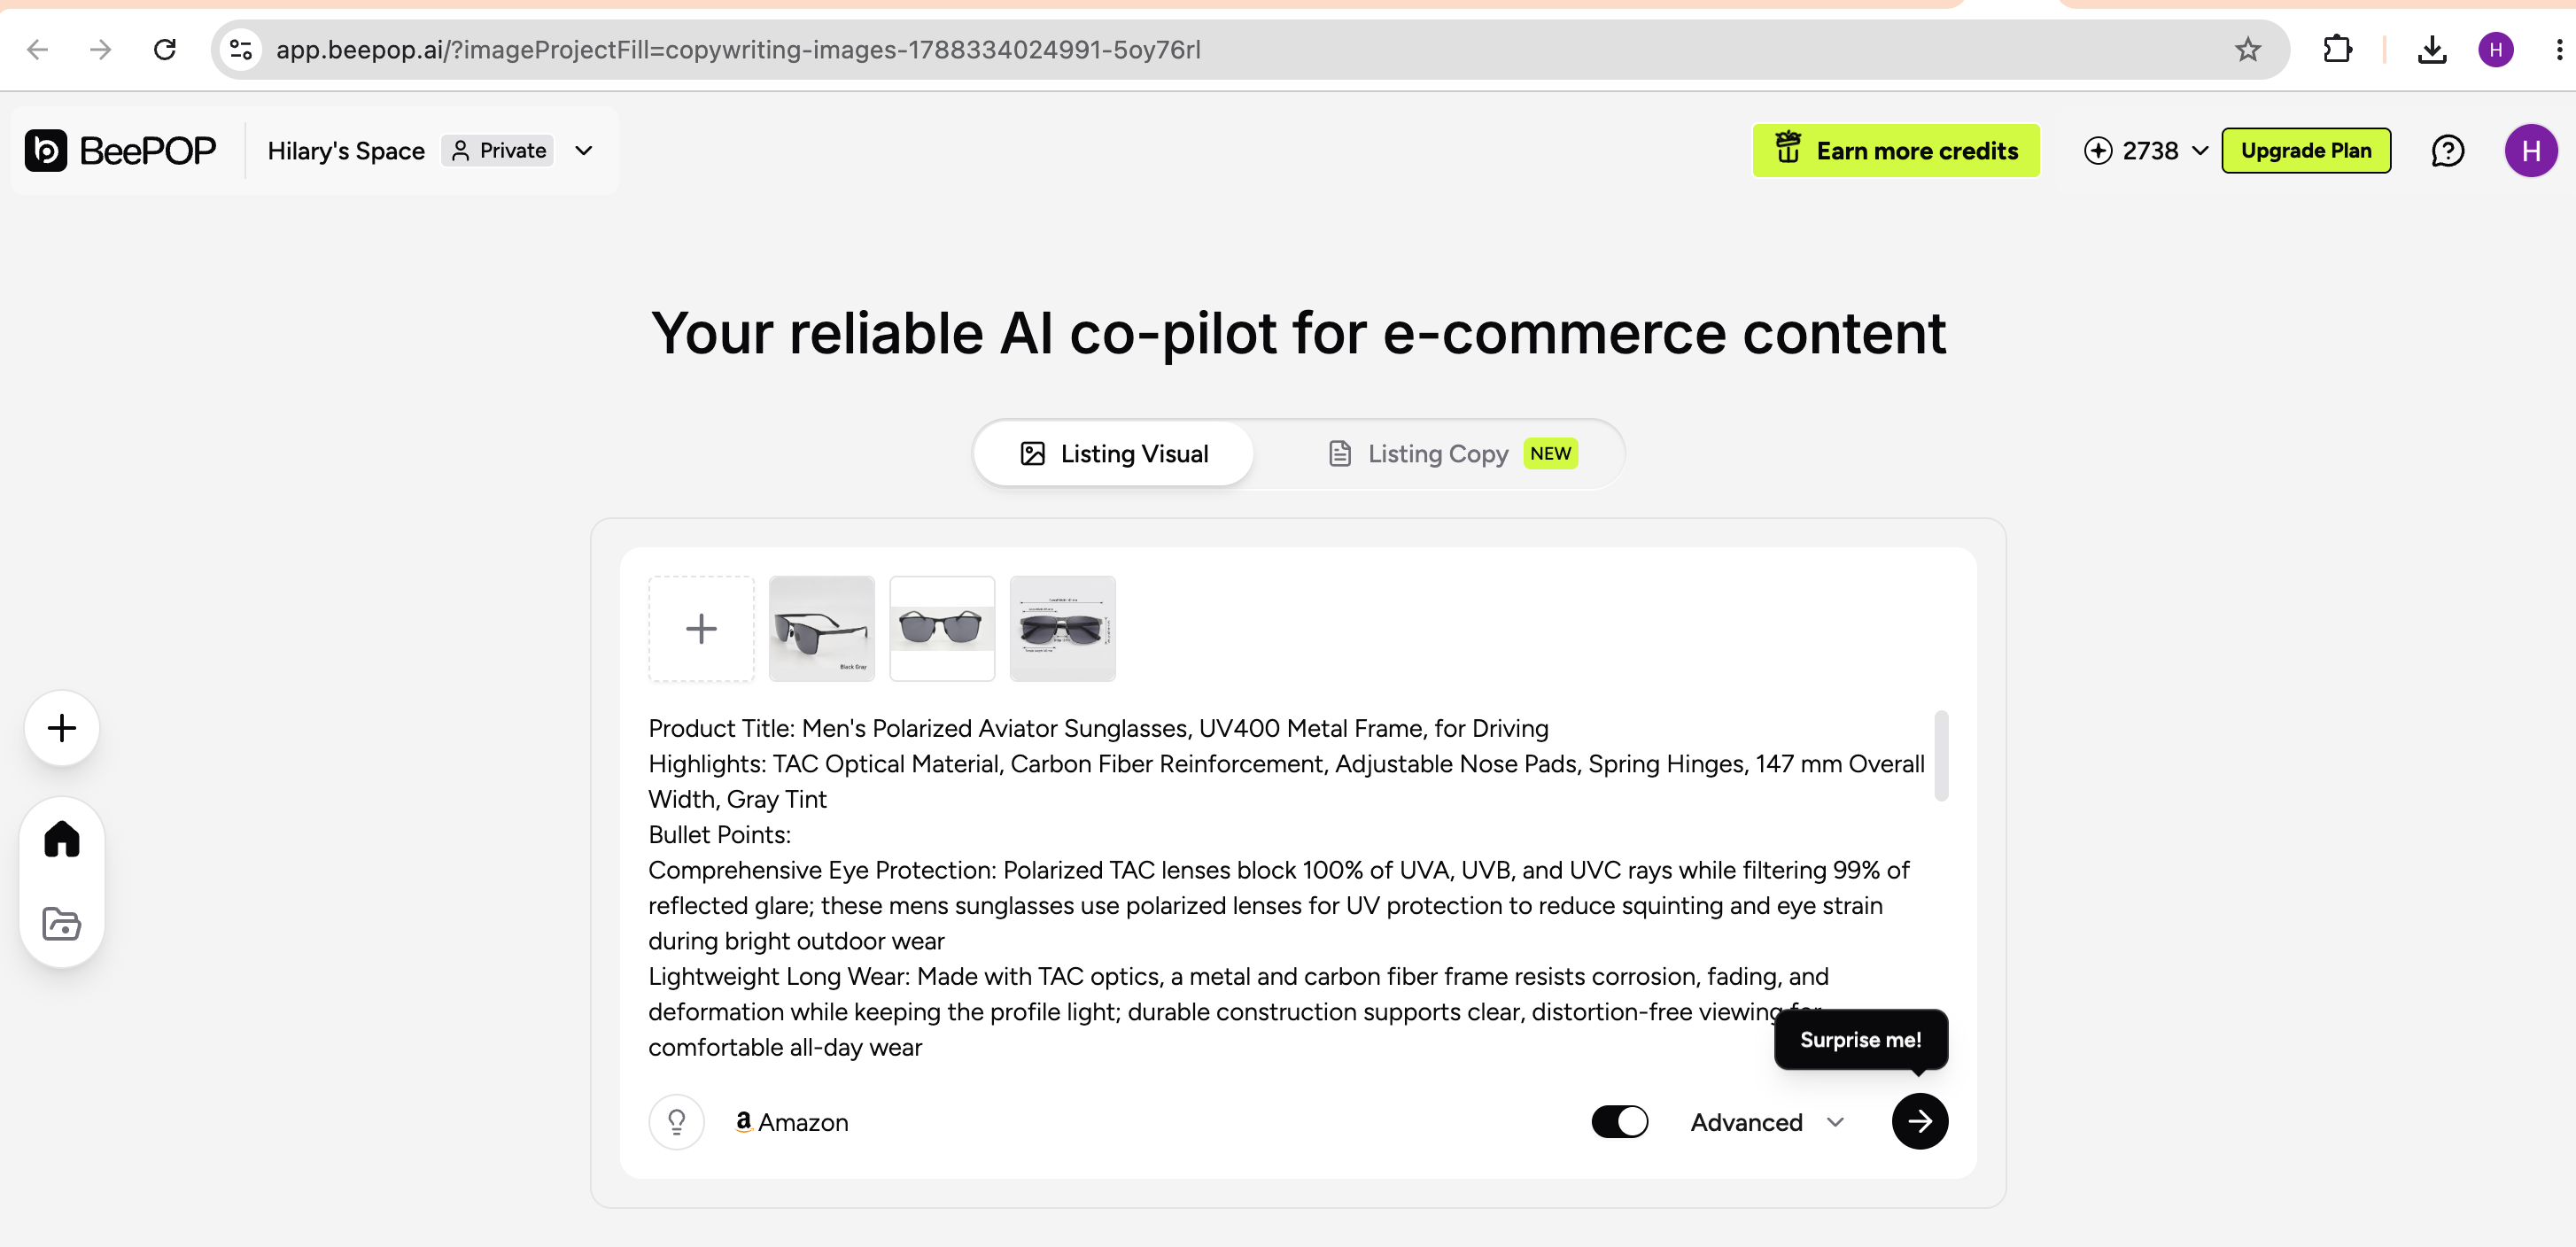2576x1247 pixels.
Task: Open browser extensions puzzle icon
Action: (2337, 49)
